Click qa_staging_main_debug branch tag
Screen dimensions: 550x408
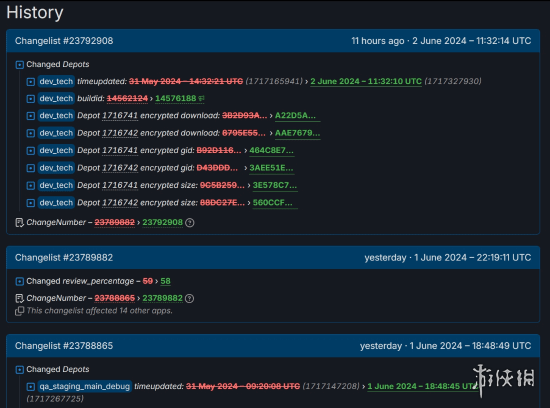coord(85,386)
